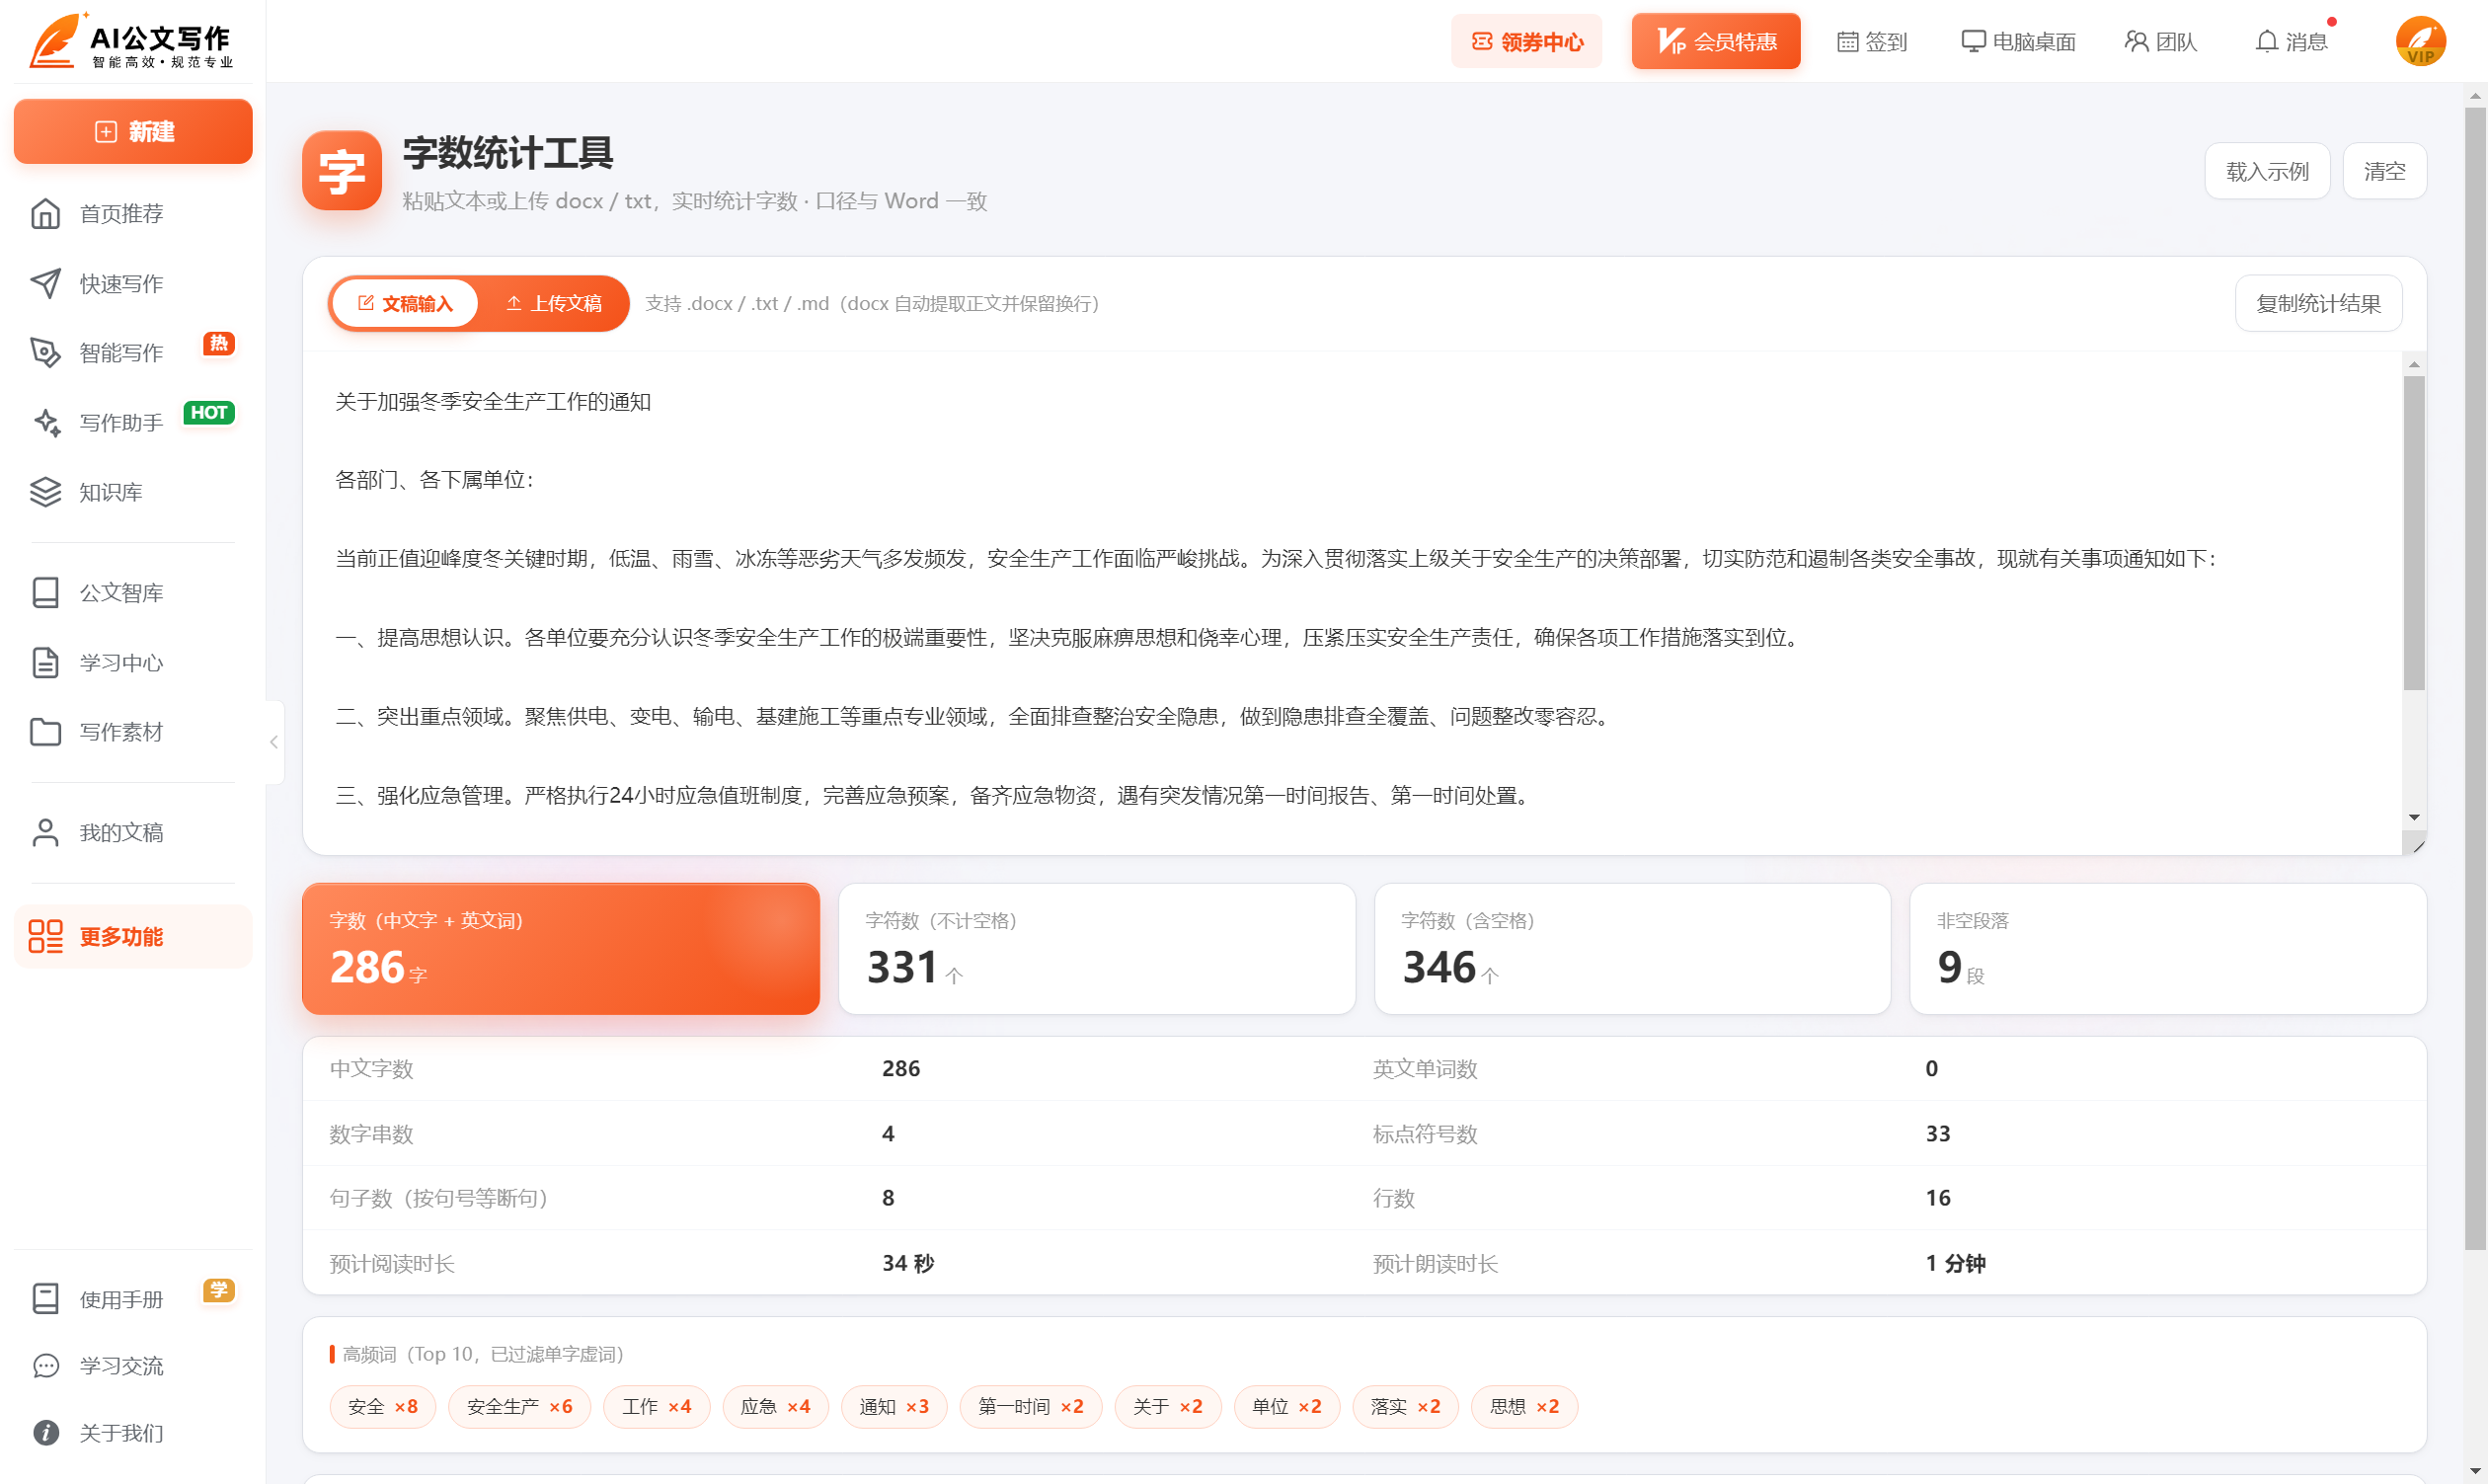Click the 预计阅读时长 34 秒 value
2488x1484 pixels.
[908, 1264]
